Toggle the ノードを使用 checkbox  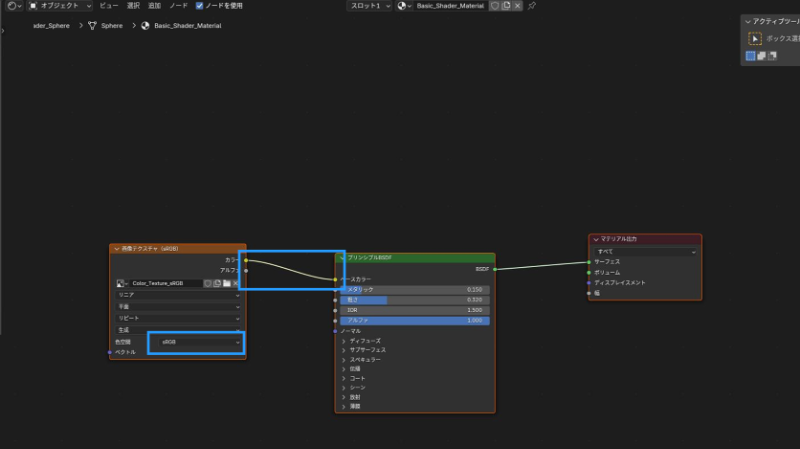(x=199, y=6)
